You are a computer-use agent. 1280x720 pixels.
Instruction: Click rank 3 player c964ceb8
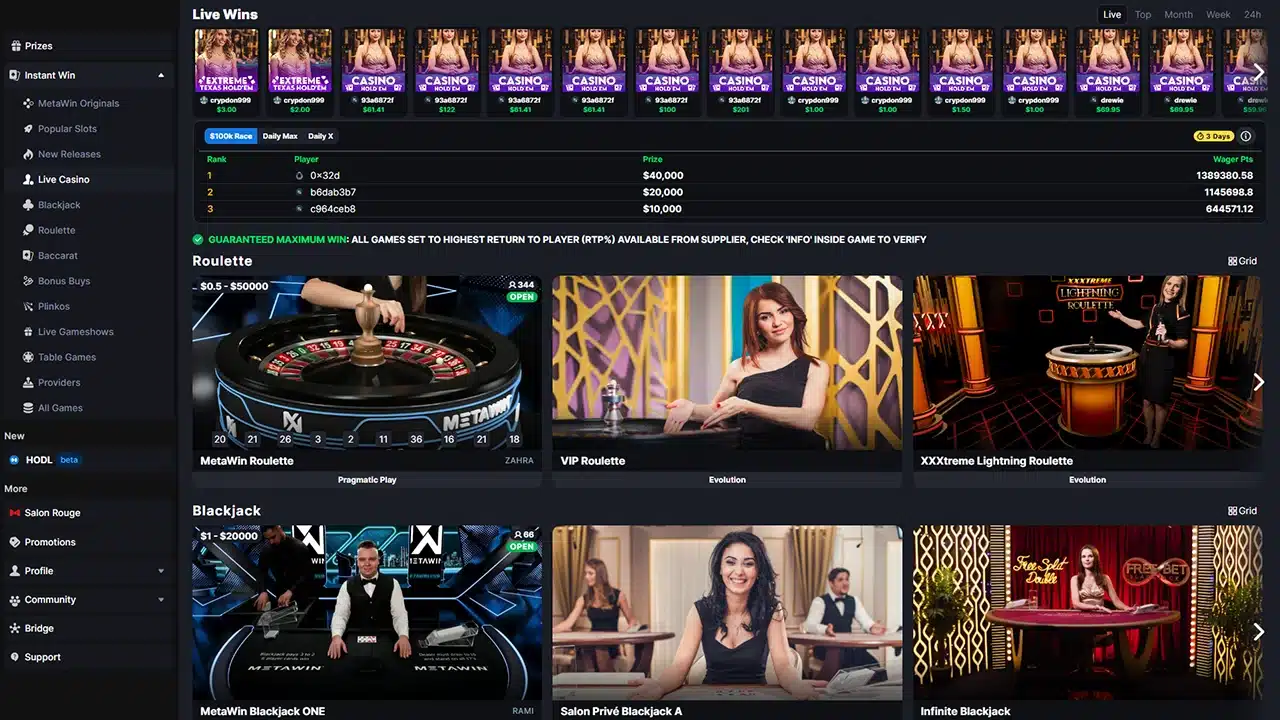(333, 209)
